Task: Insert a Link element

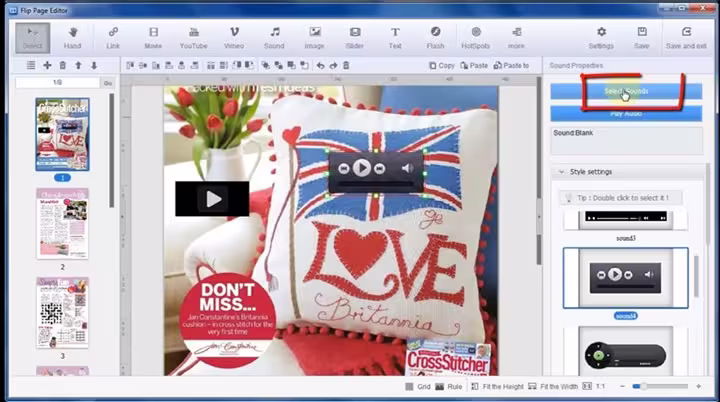Action: coord(113,38)
